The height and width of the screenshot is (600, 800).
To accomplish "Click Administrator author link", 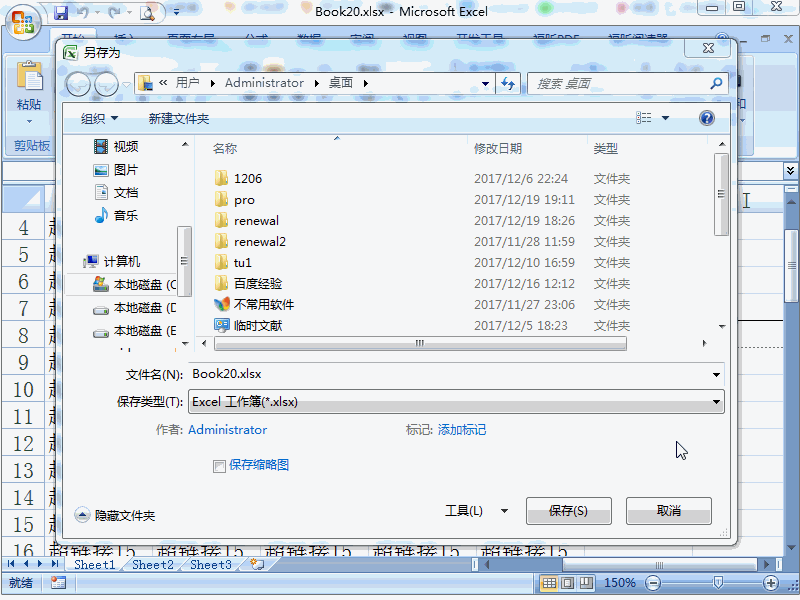I will 228,430.
